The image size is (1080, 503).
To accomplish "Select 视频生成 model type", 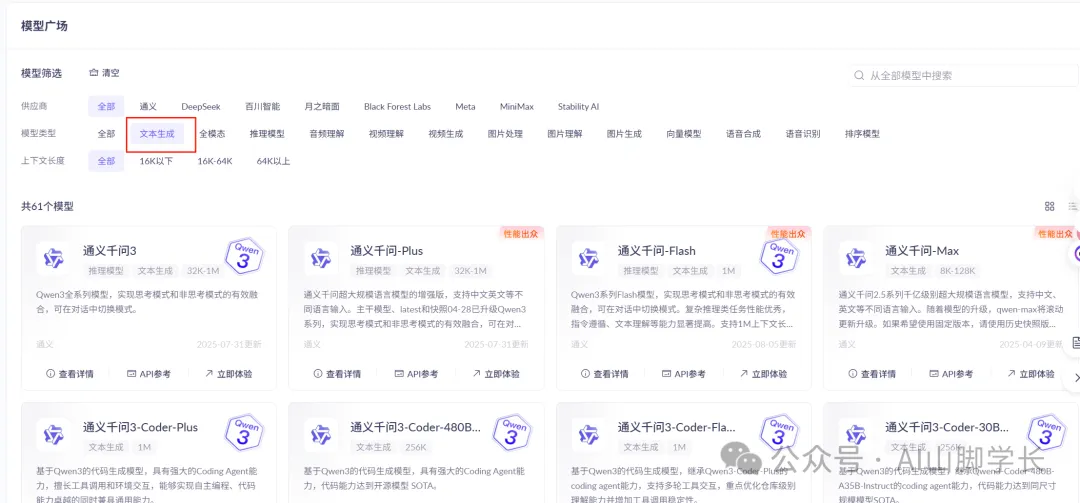I will (x=446, y=134).
